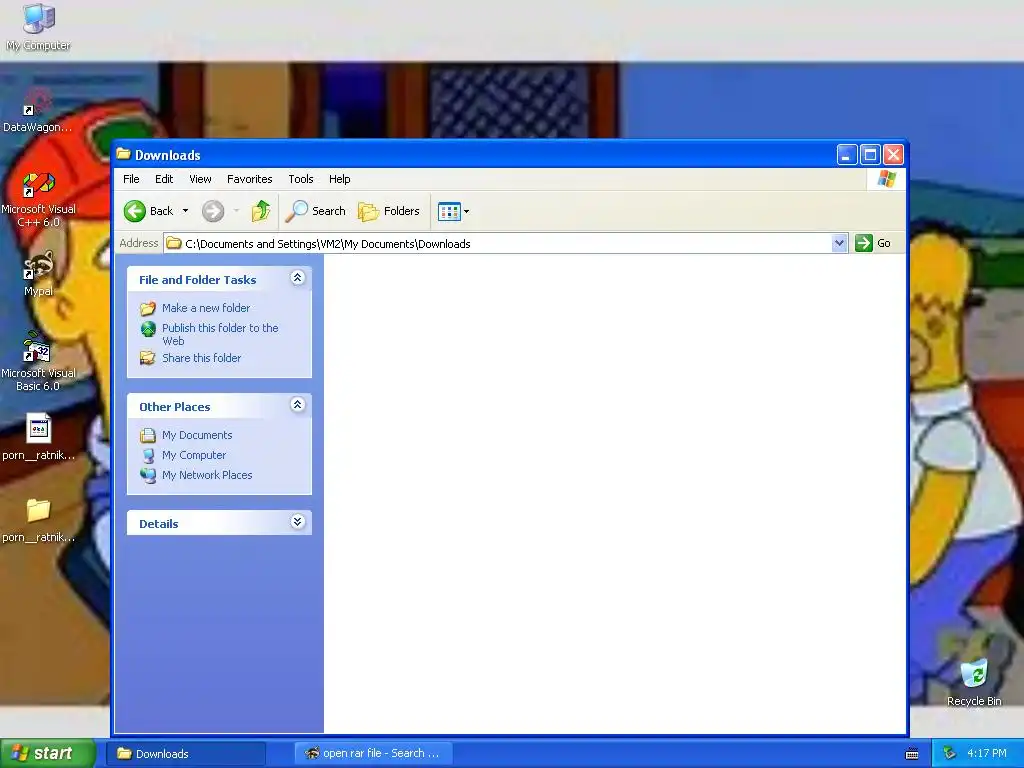Open the Edit menu
The height and width of the screenshot is (768, 1024).
point(164,179)
